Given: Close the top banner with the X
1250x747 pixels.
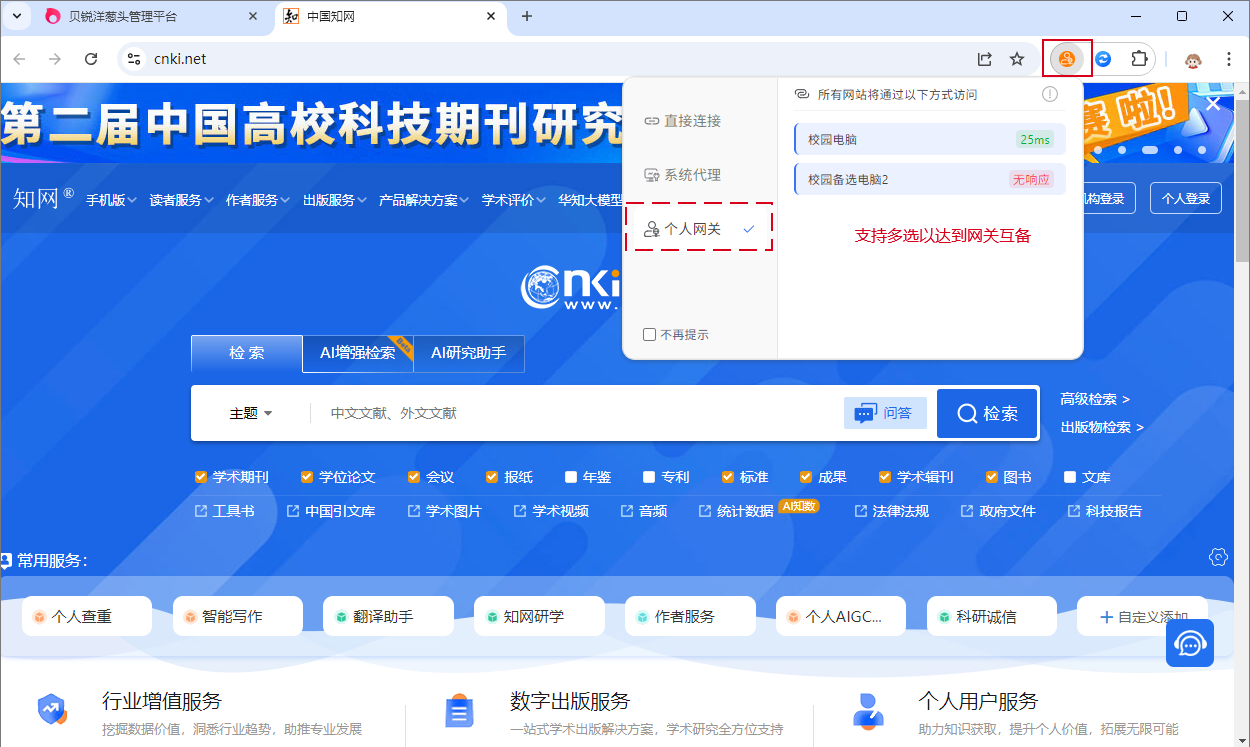Looking at the screenshot, I should pos(1213,103).
